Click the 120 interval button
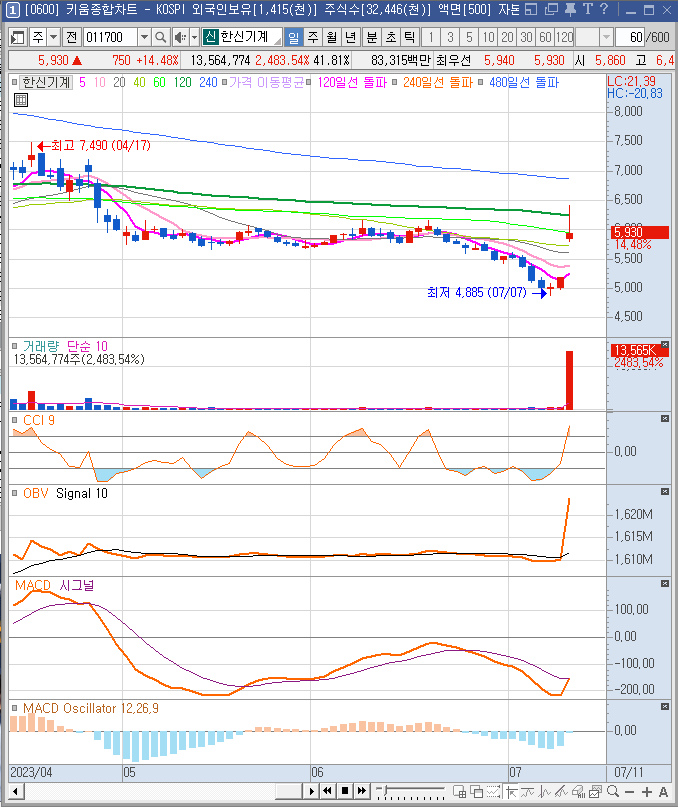The height and width of the screenshot is (807, 678). coord(565,37)
